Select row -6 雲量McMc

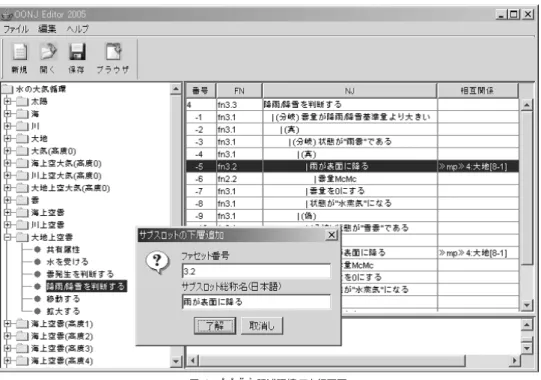tap(352, 179)
